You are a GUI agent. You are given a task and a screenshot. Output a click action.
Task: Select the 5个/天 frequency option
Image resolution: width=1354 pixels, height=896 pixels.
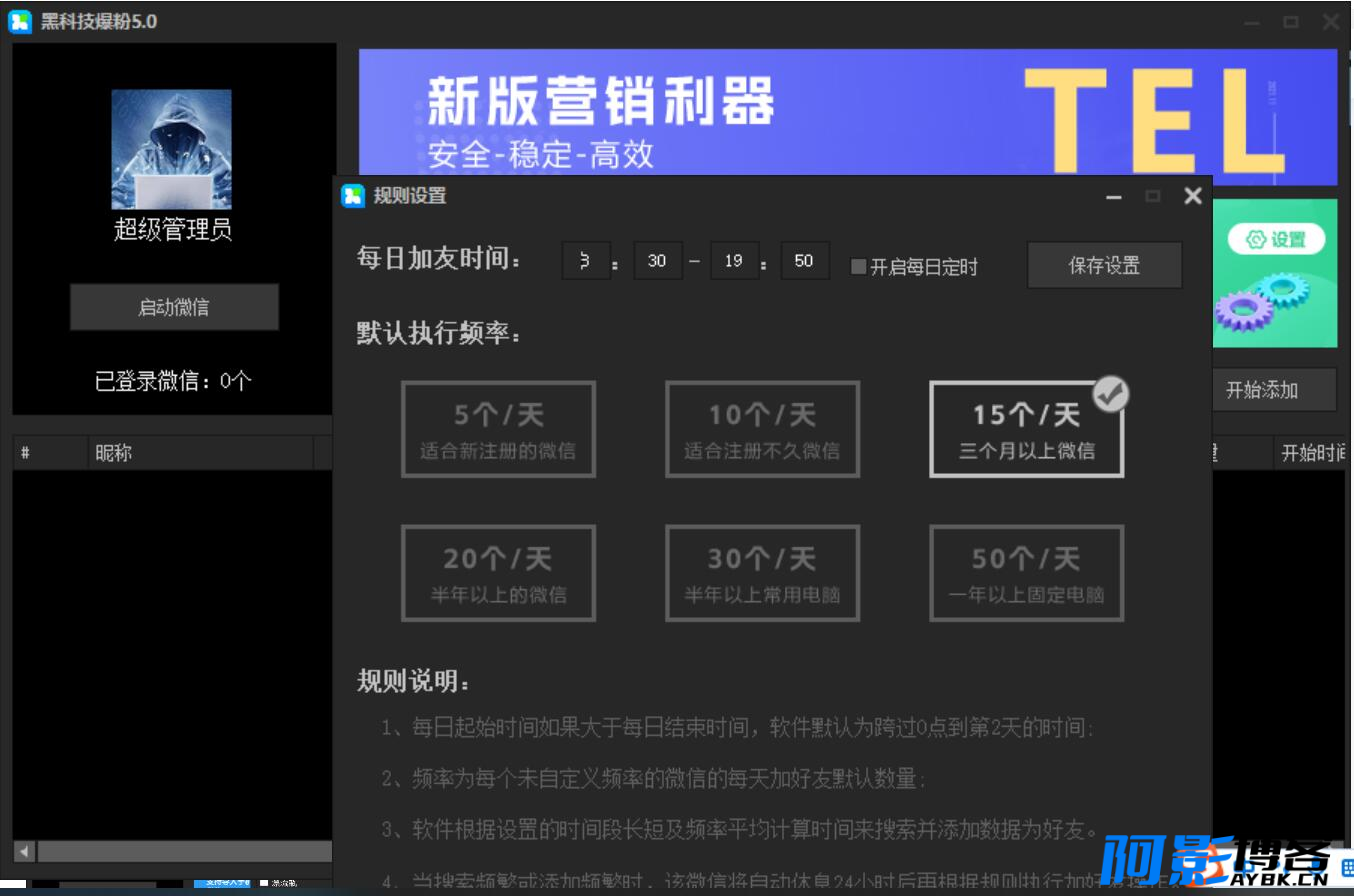pyautogui.click(x=498, y=429)
